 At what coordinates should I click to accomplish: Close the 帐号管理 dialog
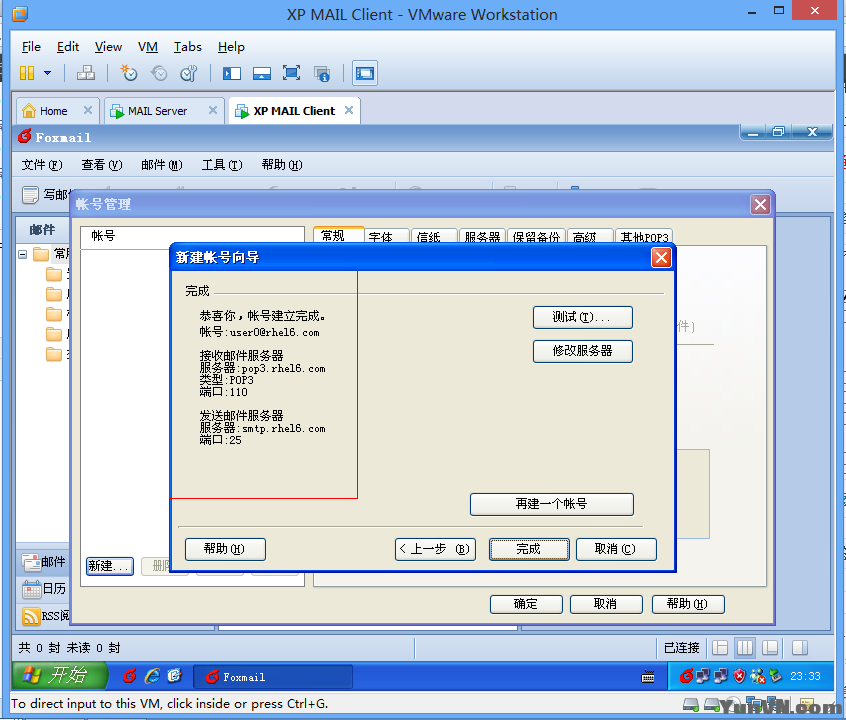760,205
